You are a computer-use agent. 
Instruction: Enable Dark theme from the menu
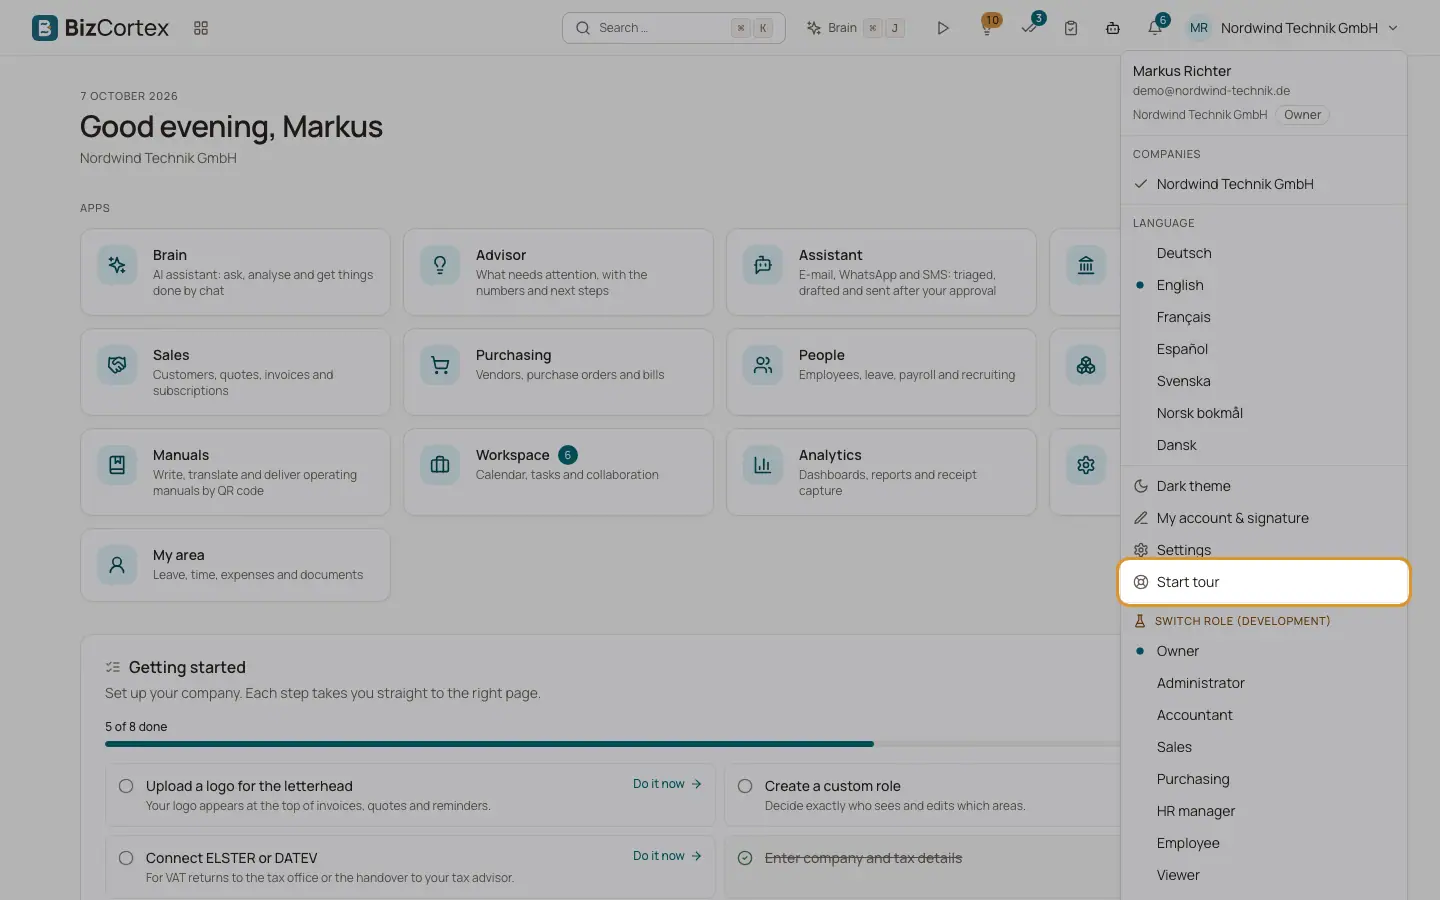coord(1264,486)
